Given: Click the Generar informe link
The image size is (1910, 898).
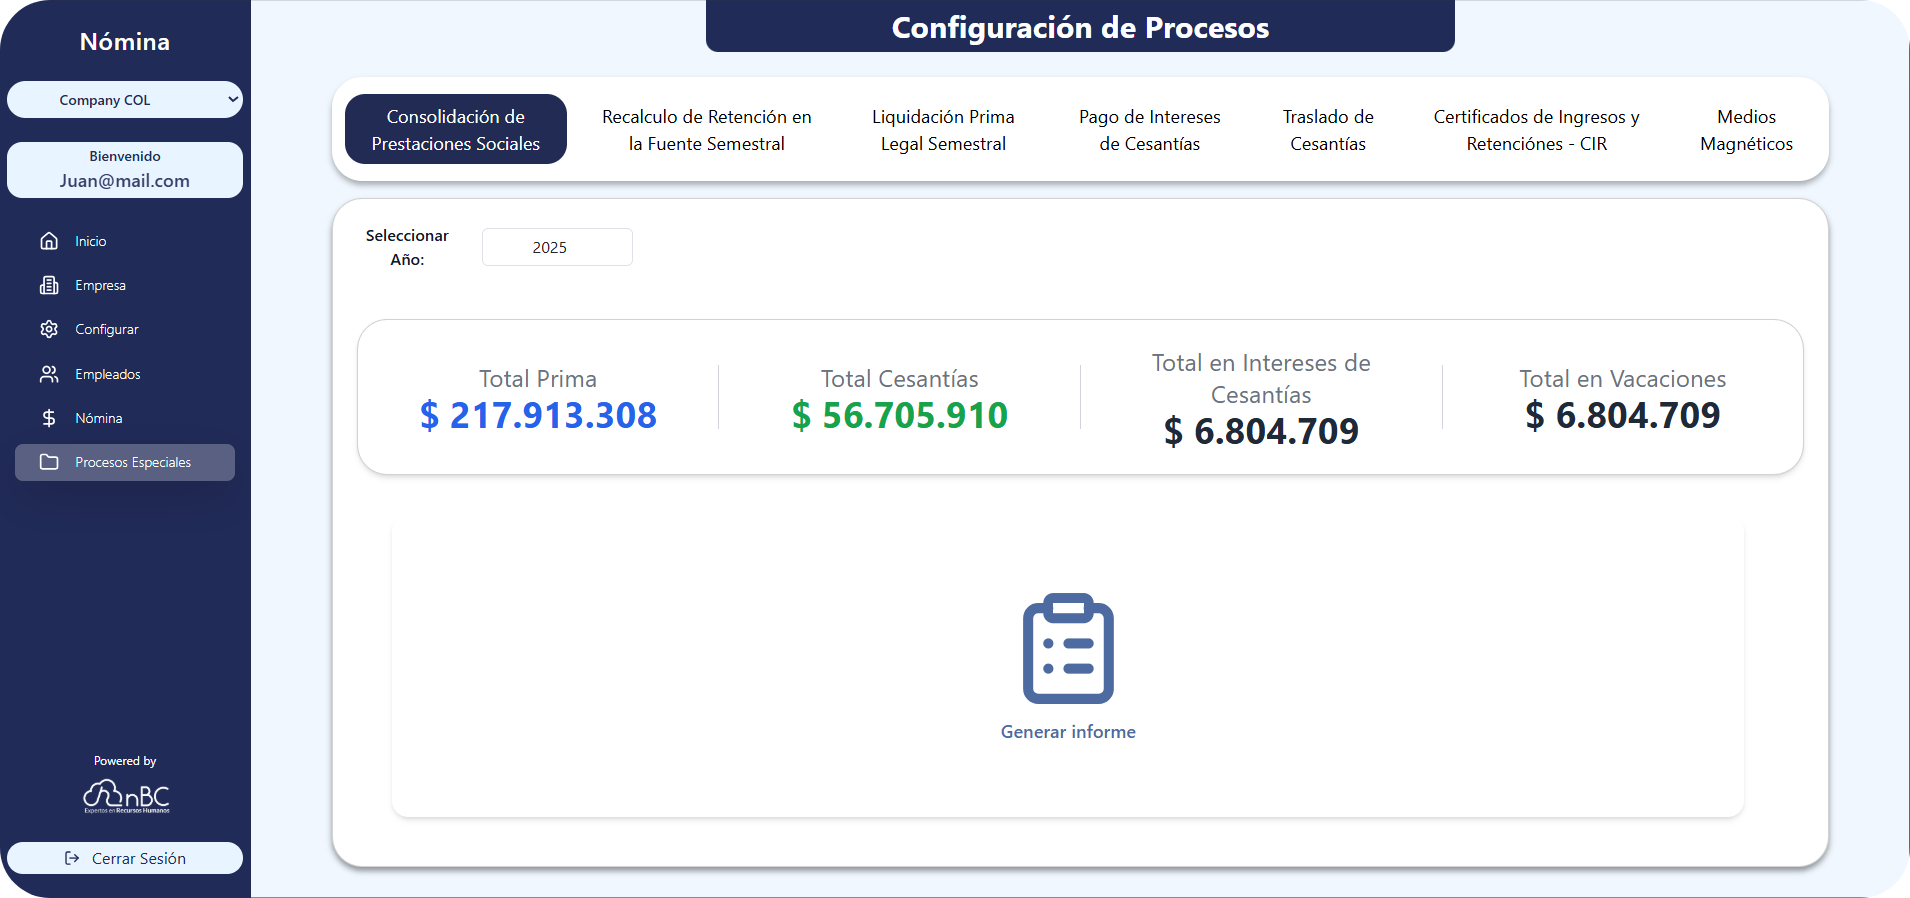Looking at the screenshot, I should pyautogui.click(x=1068, y=732).
